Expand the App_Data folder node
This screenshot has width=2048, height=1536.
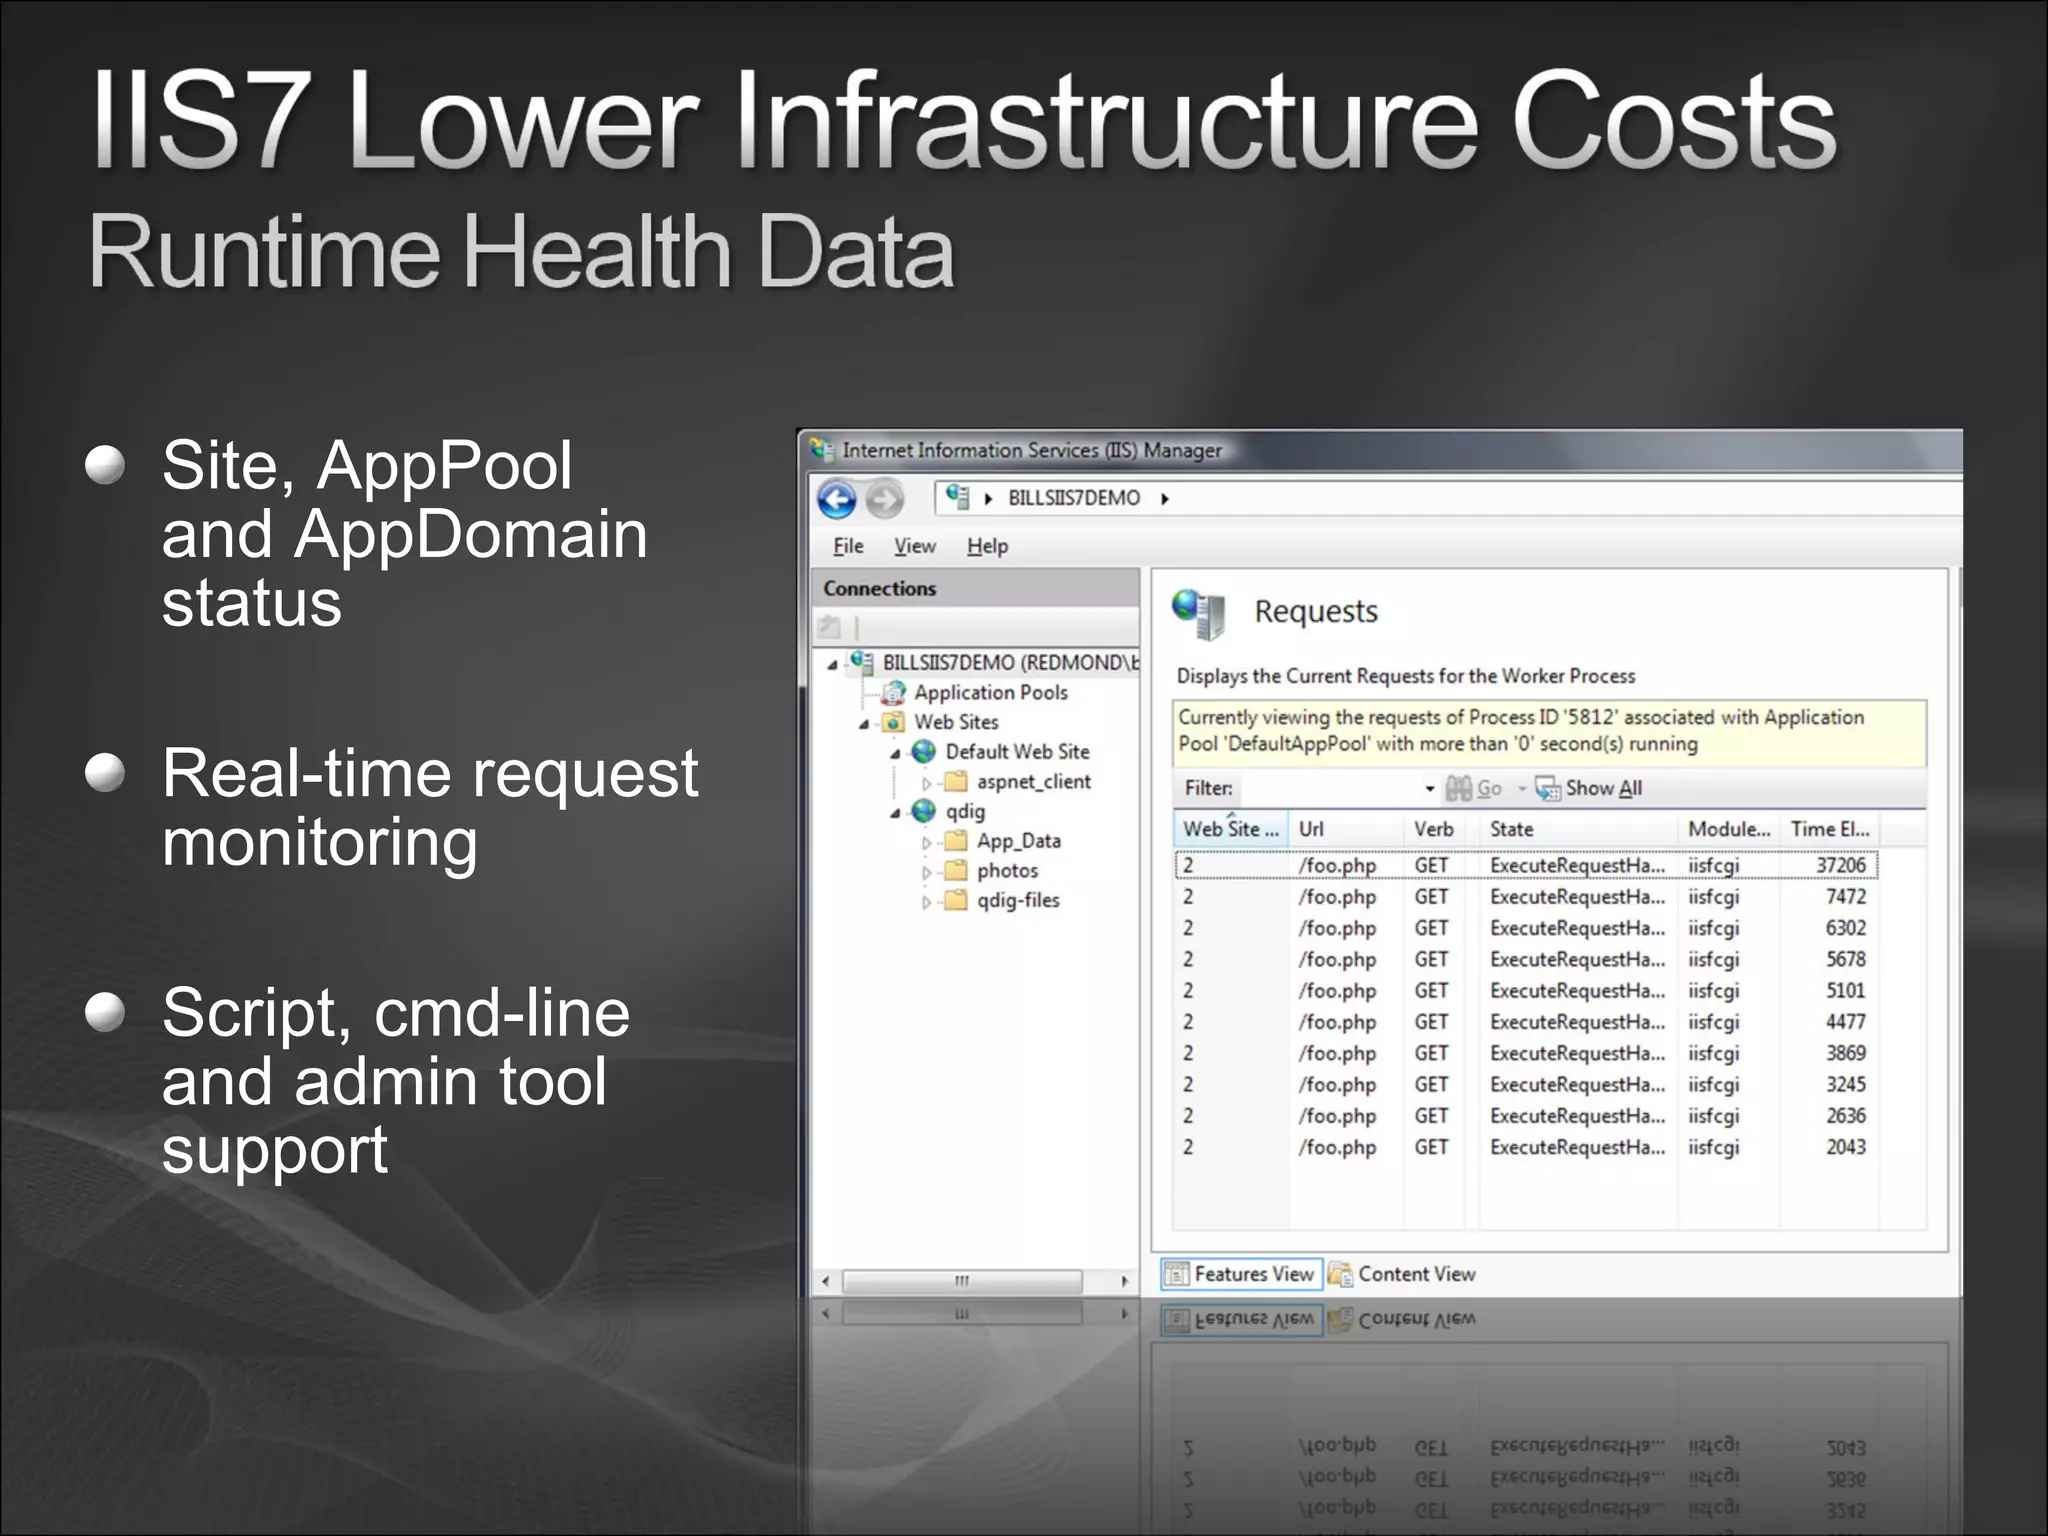point(927,843)
